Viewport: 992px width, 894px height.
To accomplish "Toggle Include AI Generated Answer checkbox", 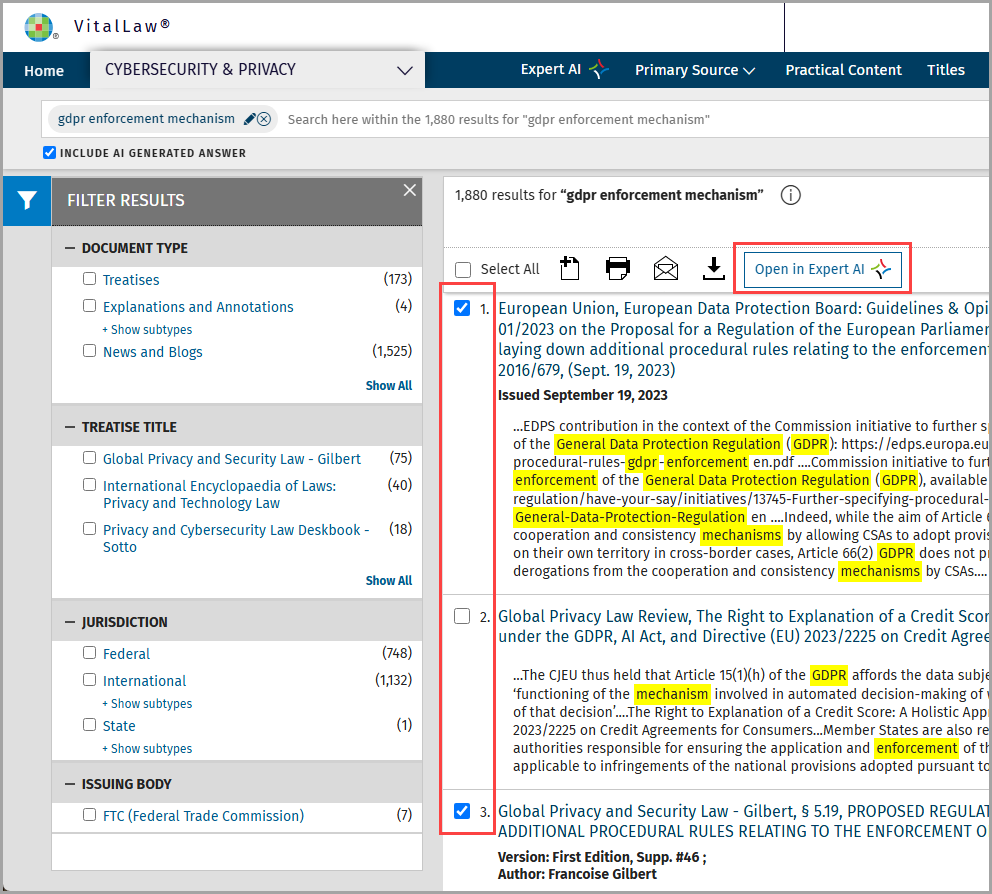I will coord(49,152).
